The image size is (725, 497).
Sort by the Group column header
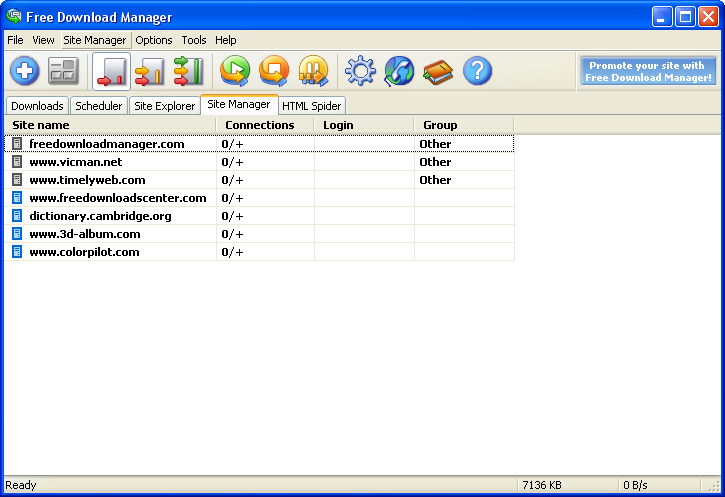pyautogui.click(x=464, y=125)
